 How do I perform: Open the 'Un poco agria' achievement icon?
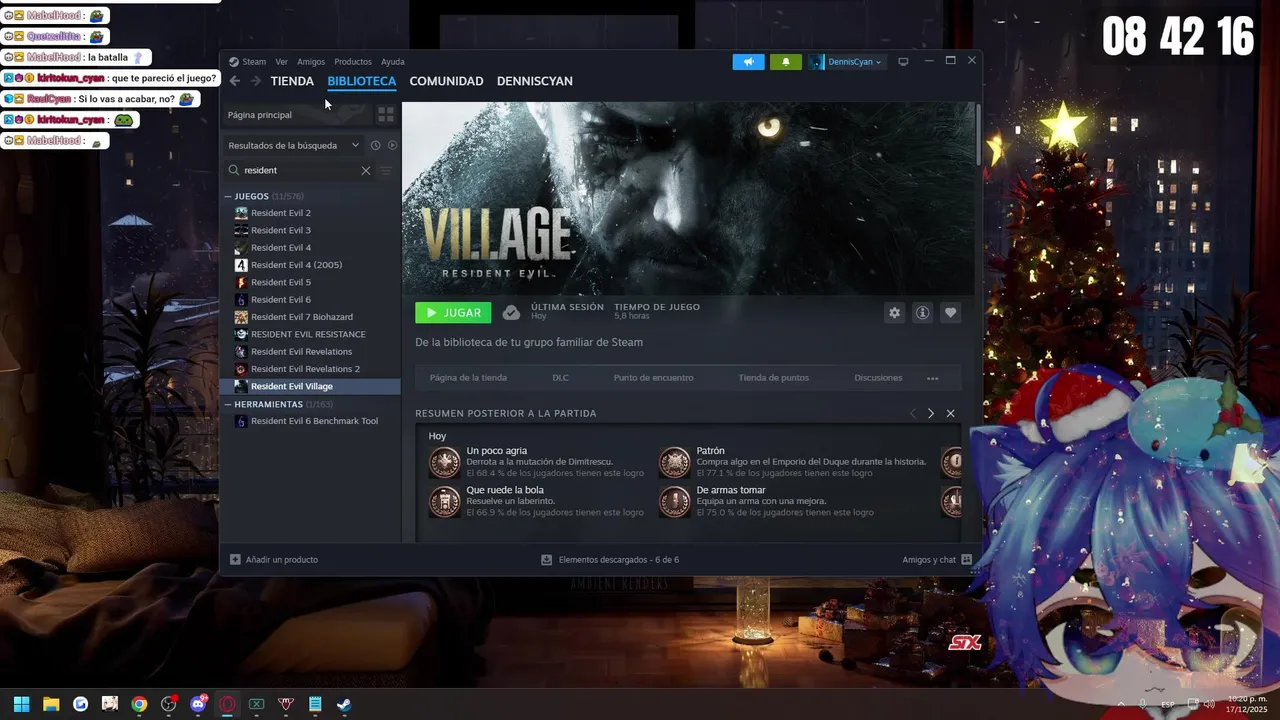coord(445,462)
